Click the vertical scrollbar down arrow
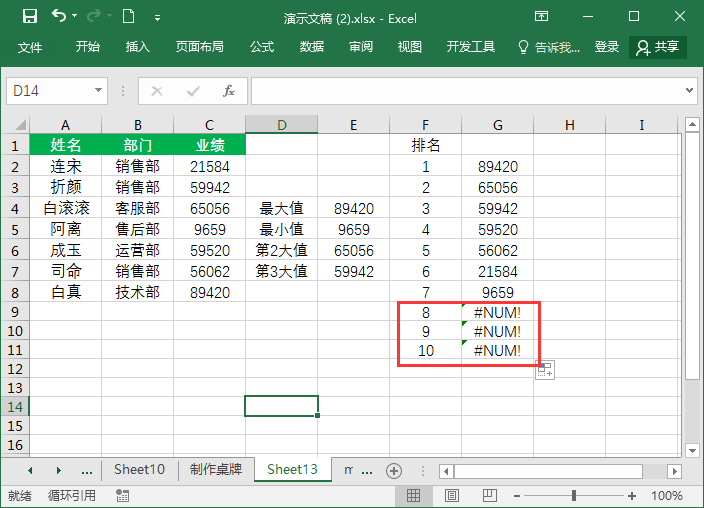 click(x=692, y=450)
